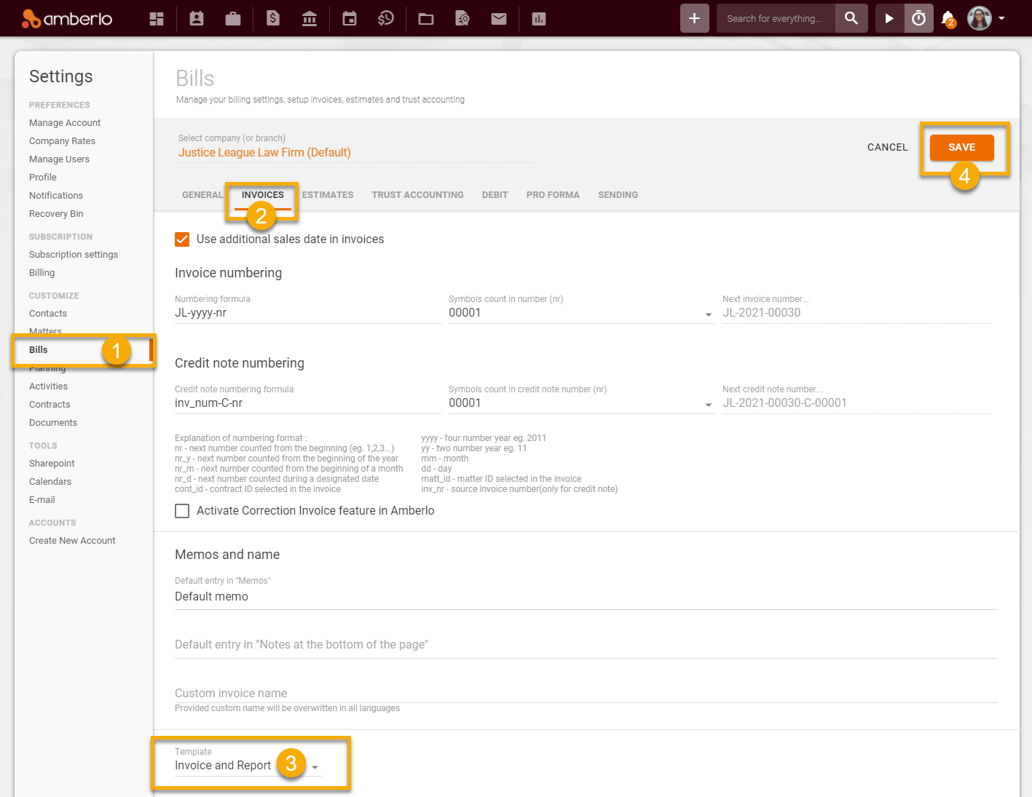Switch to the Trust Accounting tab
Image resolution: width=1032 pixels, height=797 pixels.
418,195
